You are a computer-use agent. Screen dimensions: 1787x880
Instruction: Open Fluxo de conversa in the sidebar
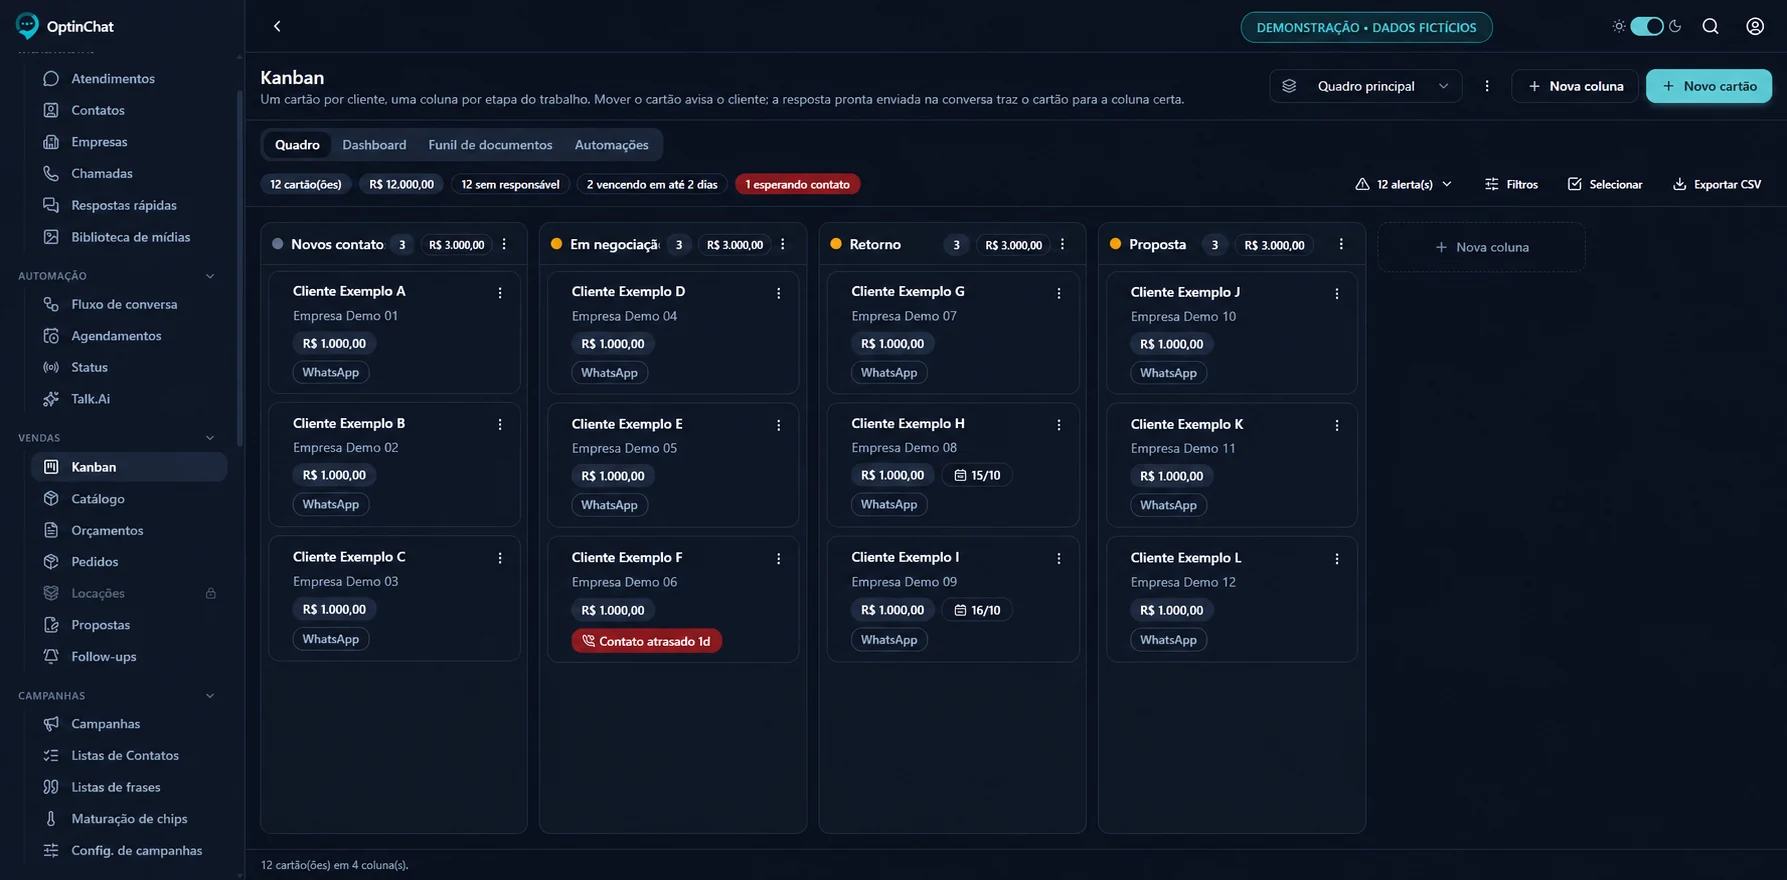(x=129, y=304)
